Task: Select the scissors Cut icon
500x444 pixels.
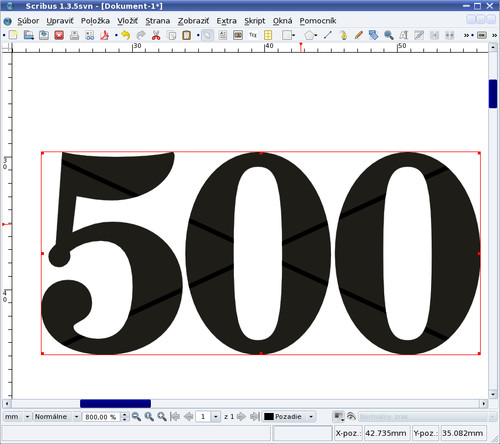Action: click(156, 35)
